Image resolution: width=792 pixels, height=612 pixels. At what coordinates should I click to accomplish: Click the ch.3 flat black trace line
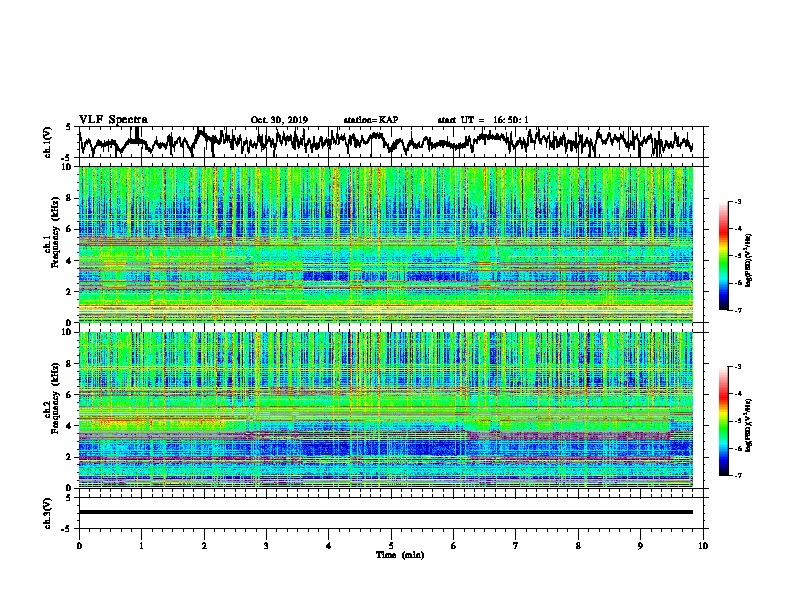pyautogui.click(x=386, y=512)
